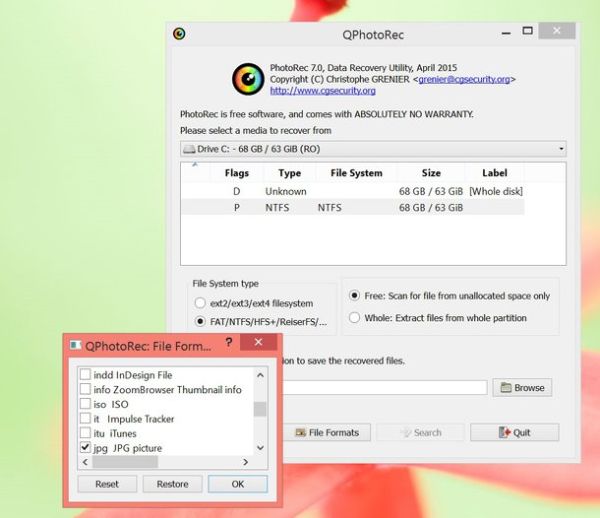
Task: Click the File Formats dialog title icon
Action: [76, 345]
